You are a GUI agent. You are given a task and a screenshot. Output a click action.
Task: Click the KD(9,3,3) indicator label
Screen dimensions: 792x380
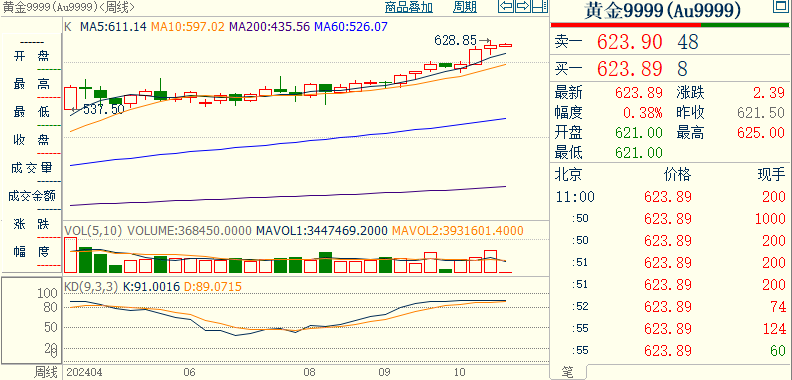click(90, 287)
